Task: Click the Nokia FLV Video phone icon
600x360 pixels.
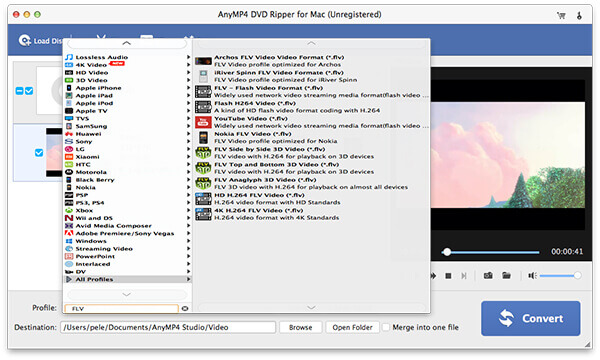Action: click(x=203, y=138)
